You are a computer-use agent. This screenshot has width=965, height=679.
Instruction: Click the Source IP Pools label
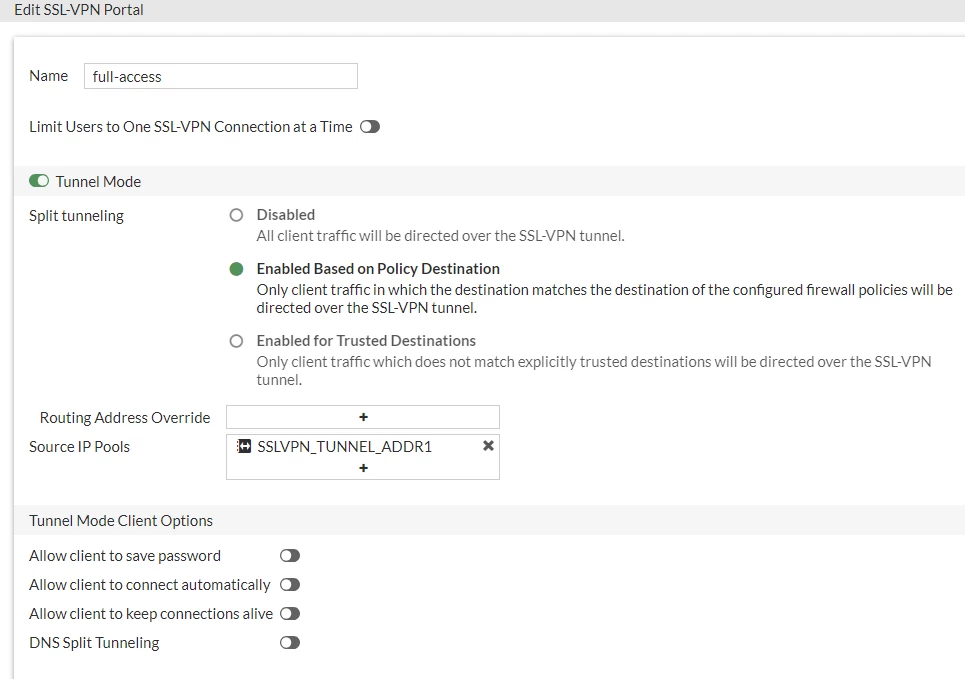coord(79,447)
